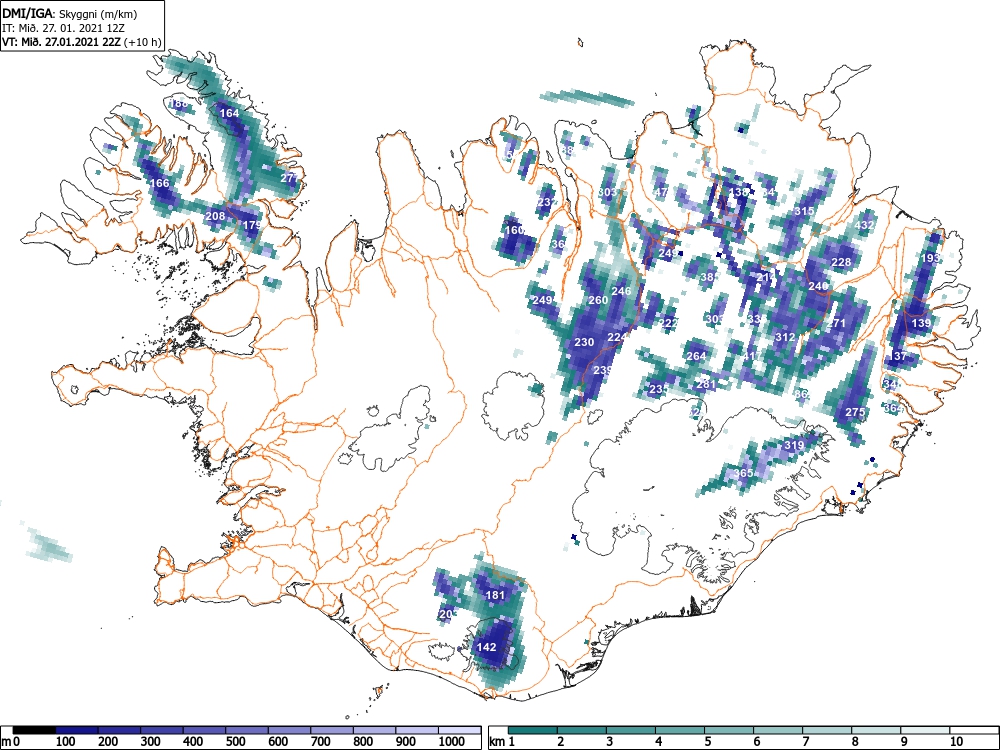Select the 281 visibility value
Image resolution: width=1000 pixels, height=750 pixels.
point(706,384)
